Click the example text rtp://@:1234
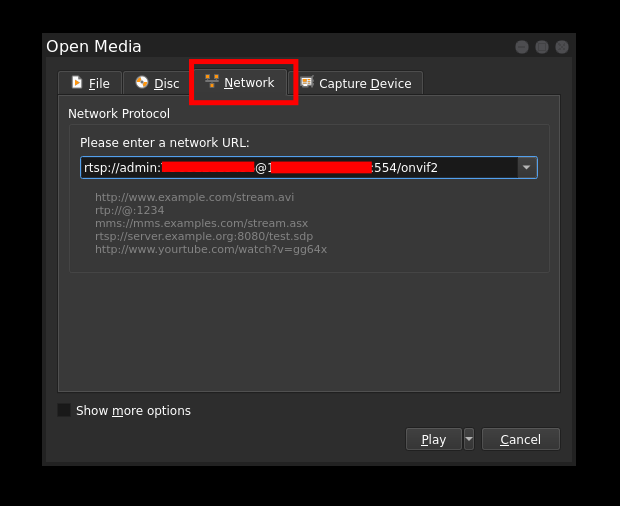The height and width of the screenshot is (506, 620). tap(130, 210)
